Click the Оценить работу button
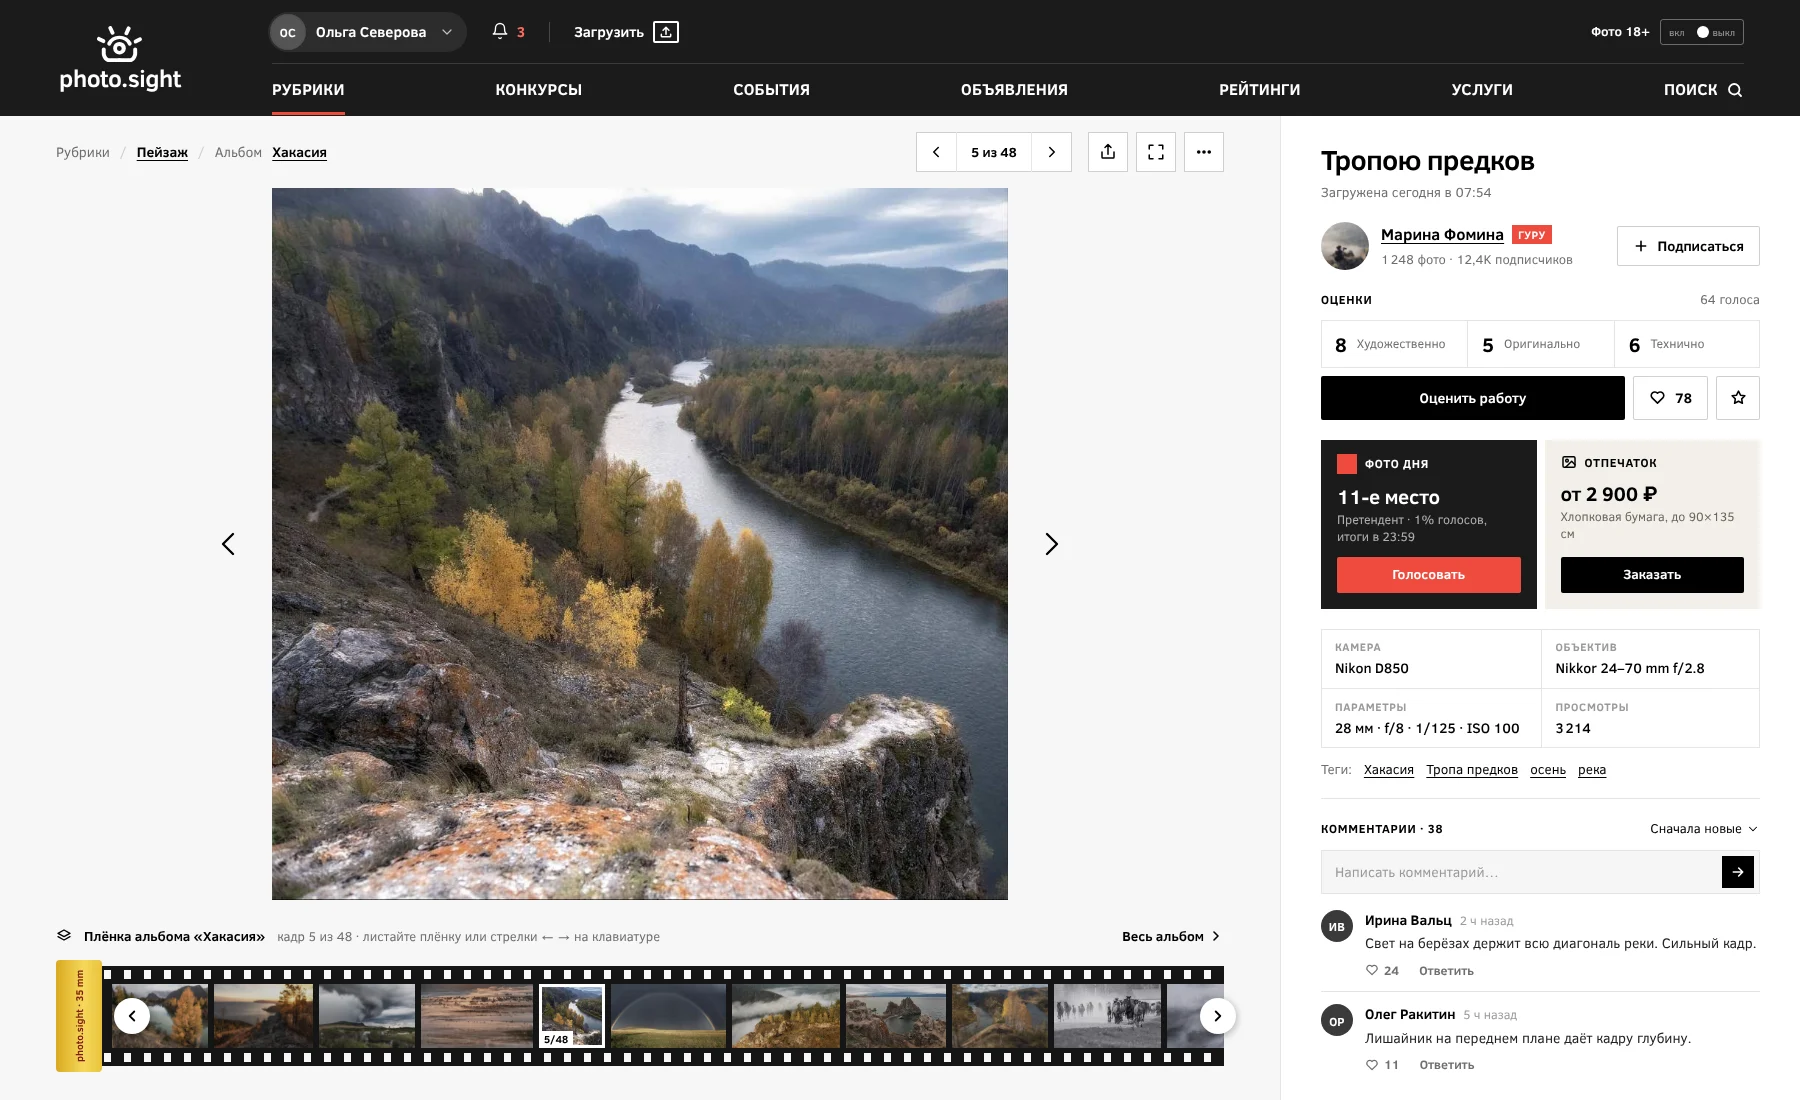1800x1100 pixels. click(x=1472, y=398)
